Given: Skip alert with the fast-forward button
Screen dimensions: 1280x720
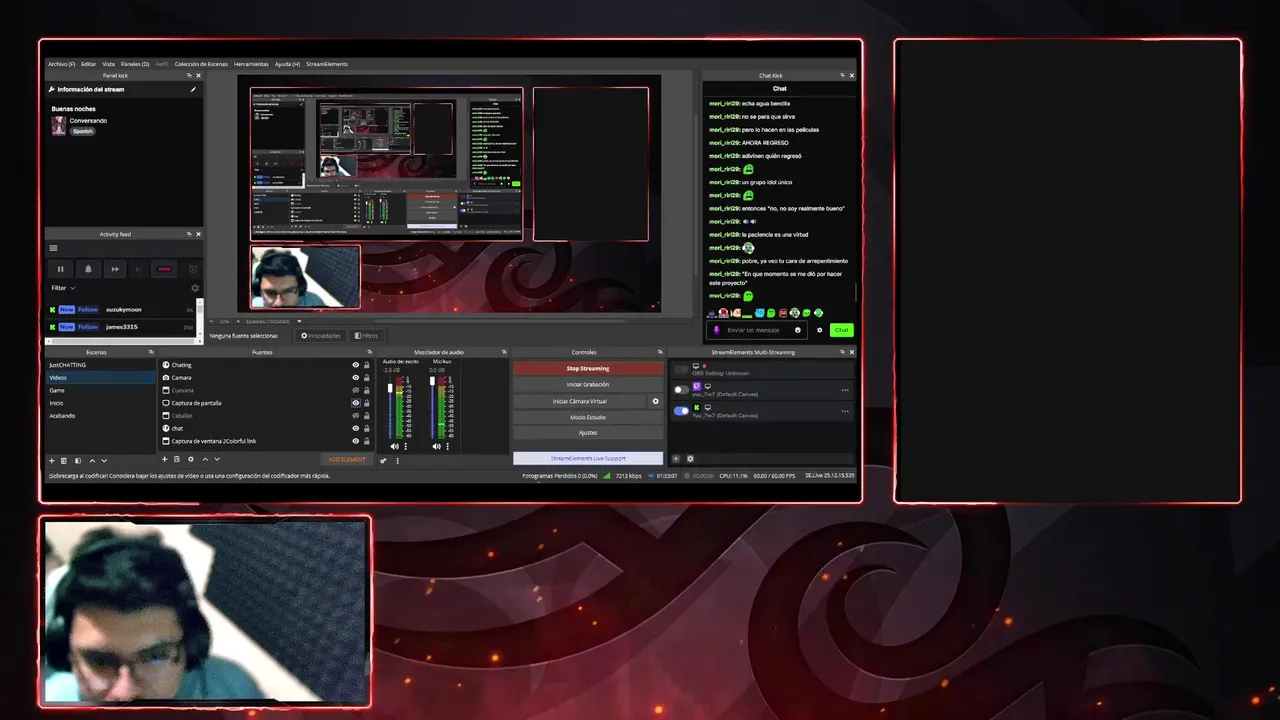Looking at the screenshot, I should tap(115, 269).
